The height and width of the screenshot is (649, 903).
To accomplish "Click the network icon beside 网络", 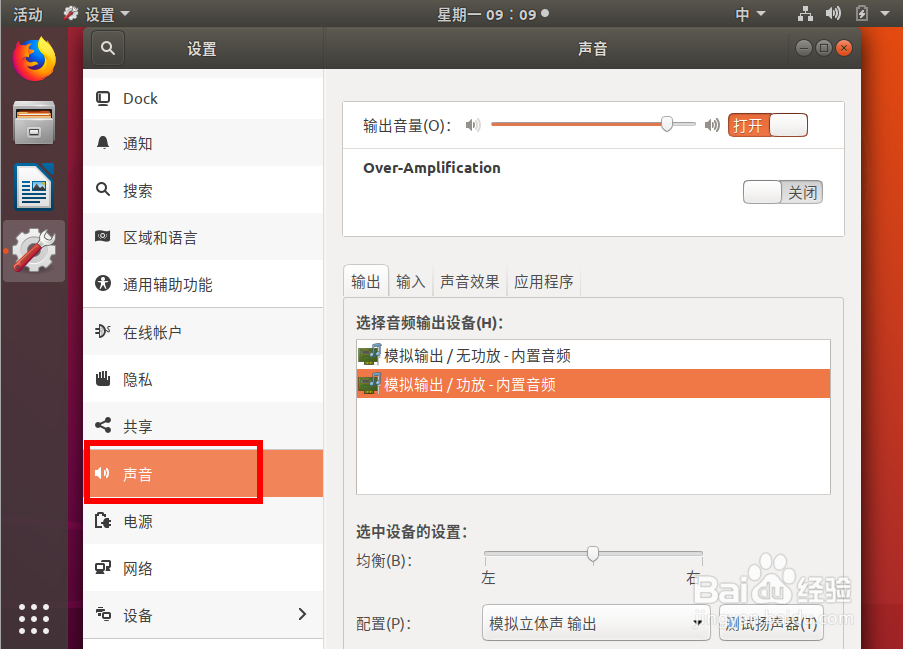I will pyautogui.click(x=103, y=568).
